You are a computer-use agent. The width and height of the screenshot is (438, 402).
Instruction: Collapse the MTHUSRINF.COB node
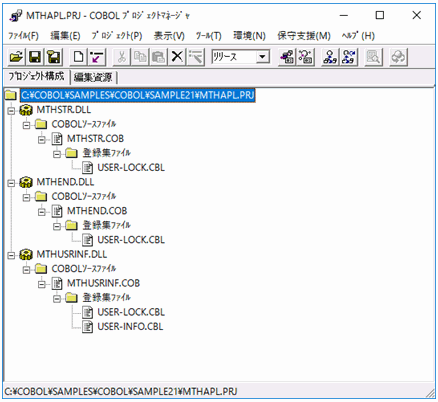(x=42, y=284)
